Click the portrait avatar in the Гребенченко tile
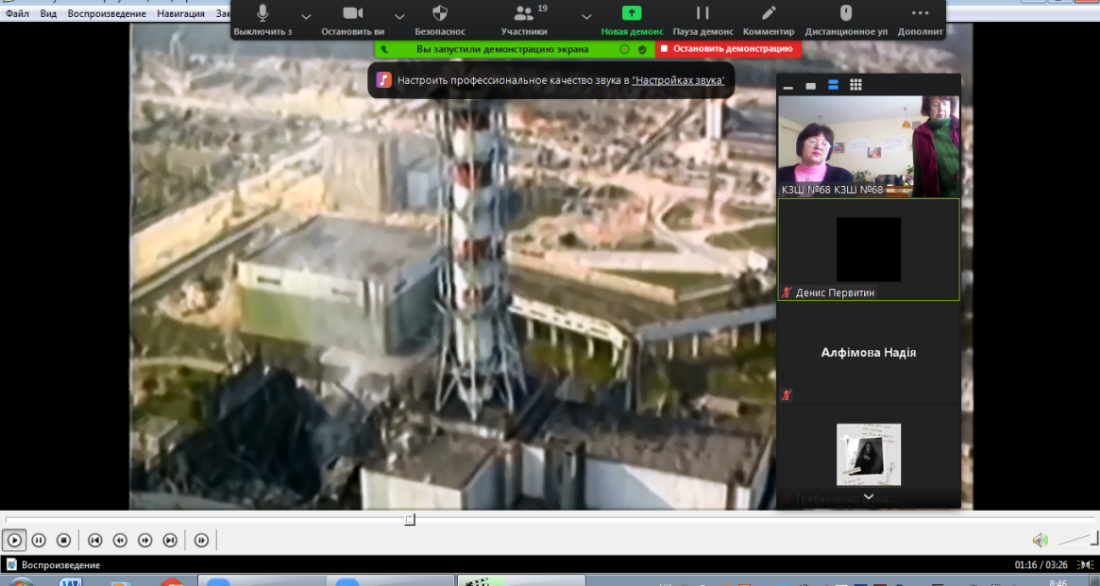Viewport: 1100px width, 586px height. [868, 454]
